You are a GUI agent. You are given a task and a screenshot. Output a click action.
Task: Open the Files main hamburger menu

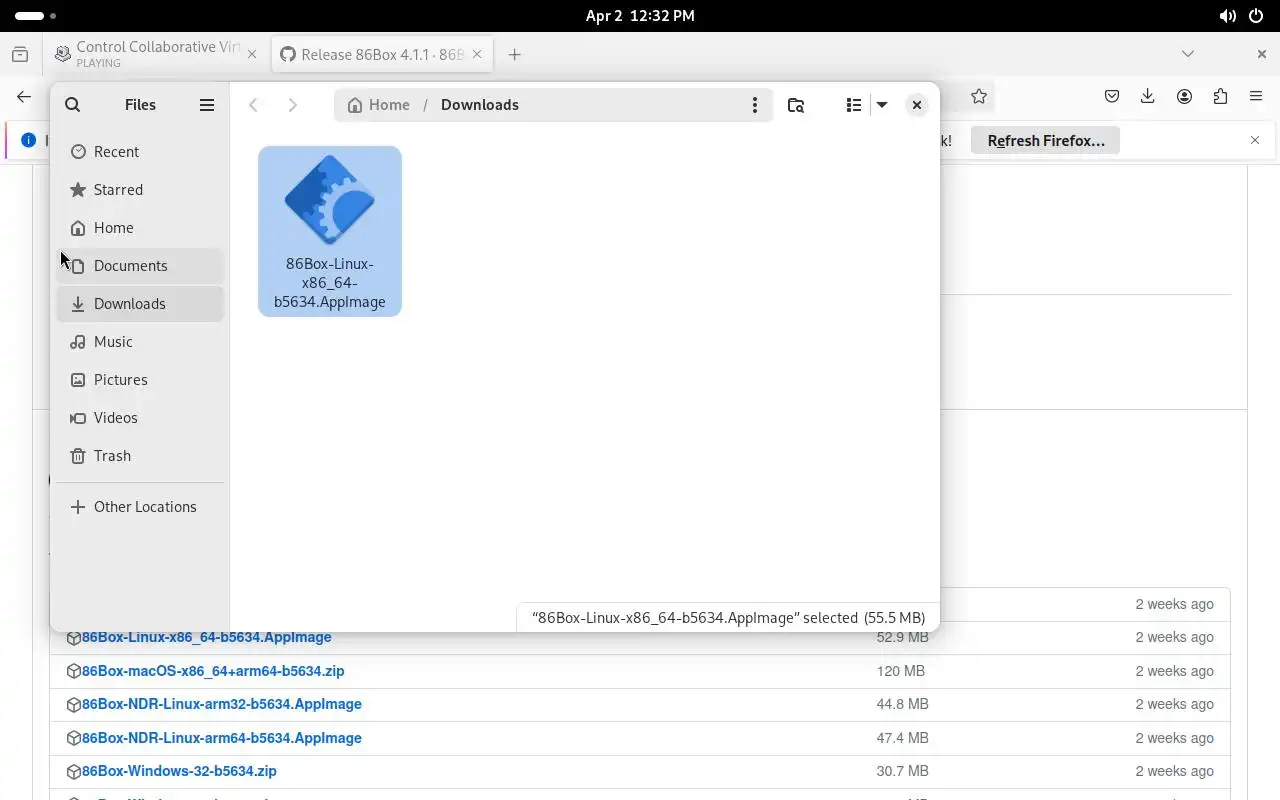(x=207, y=104)
